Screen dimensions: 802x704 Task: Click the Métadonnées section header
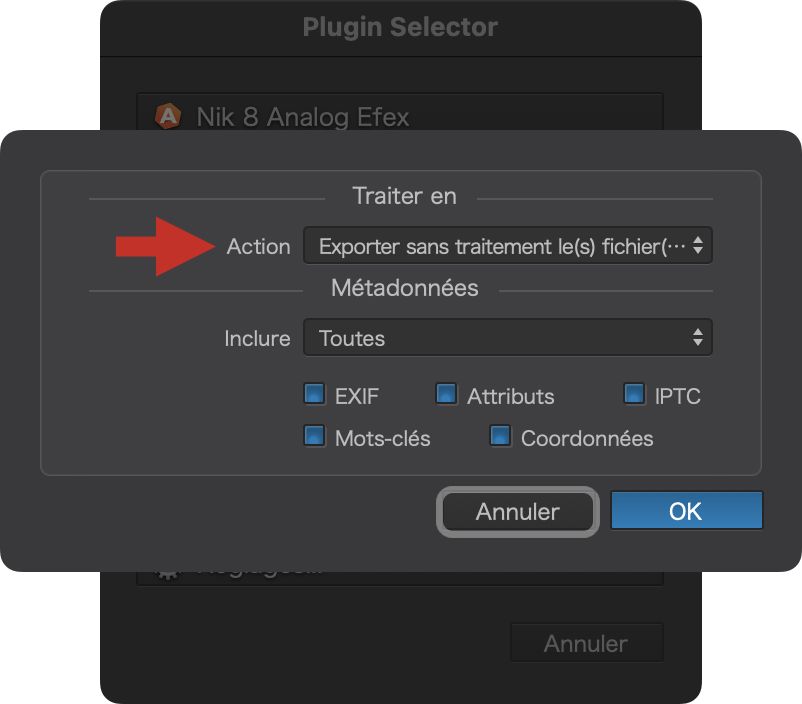click(405, 288)
